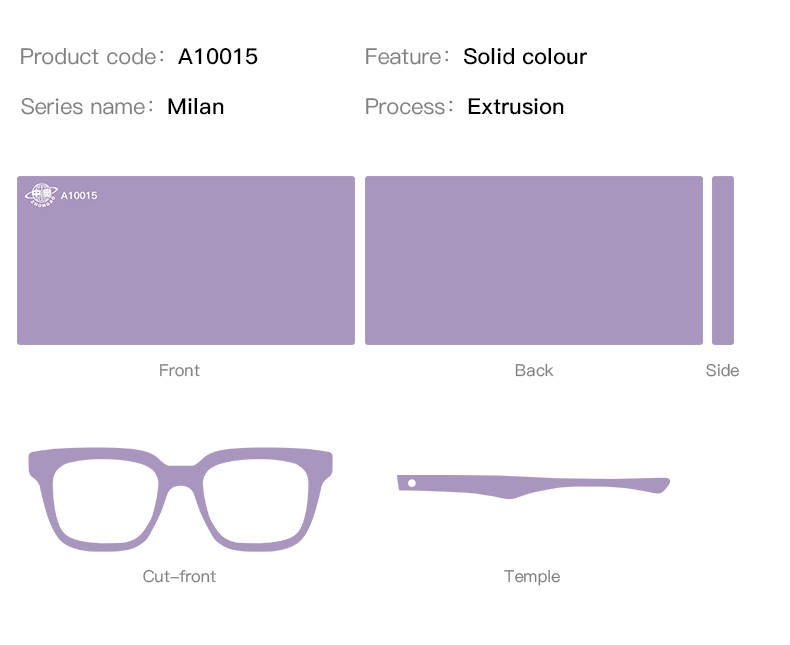Click the left lens opening of the frame

click(x=105, y=502)
